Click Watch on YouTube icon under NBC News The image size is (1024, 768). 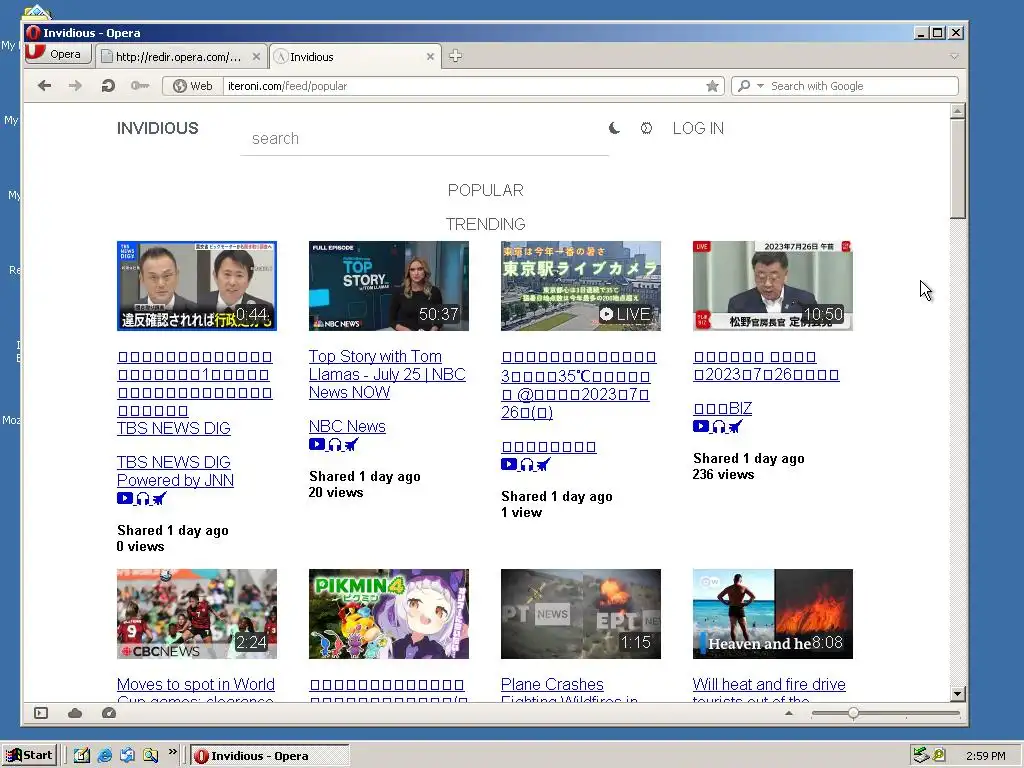coord(317,445)
